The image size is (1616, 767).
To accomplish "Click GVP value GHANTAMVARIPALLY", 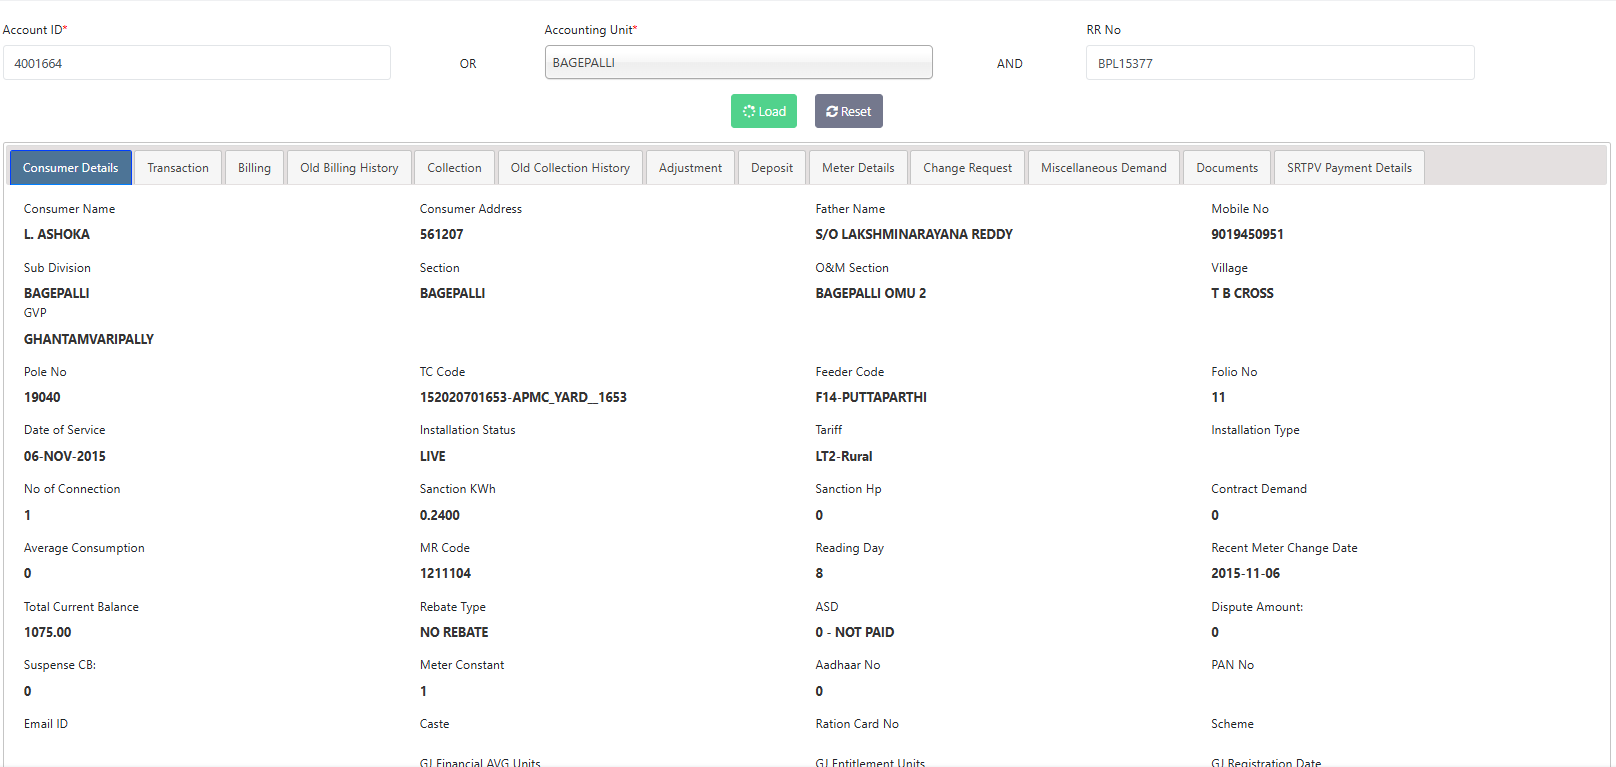I will point(89,339).
